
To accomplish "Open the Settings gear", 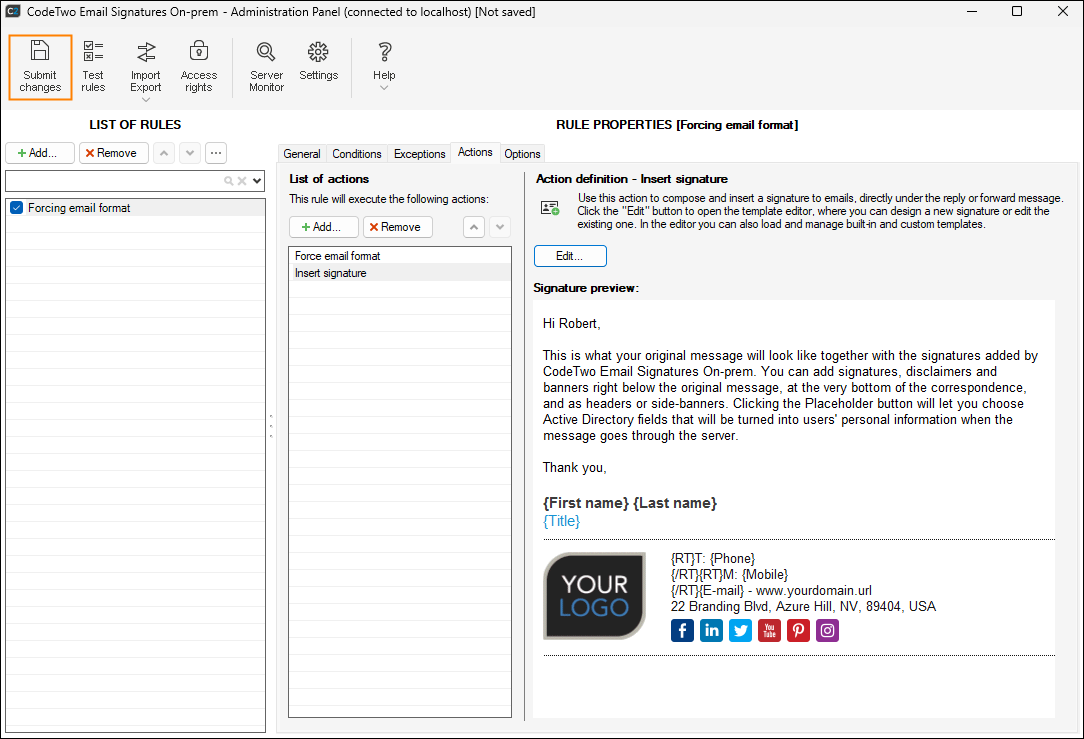I will coord(318,62).
